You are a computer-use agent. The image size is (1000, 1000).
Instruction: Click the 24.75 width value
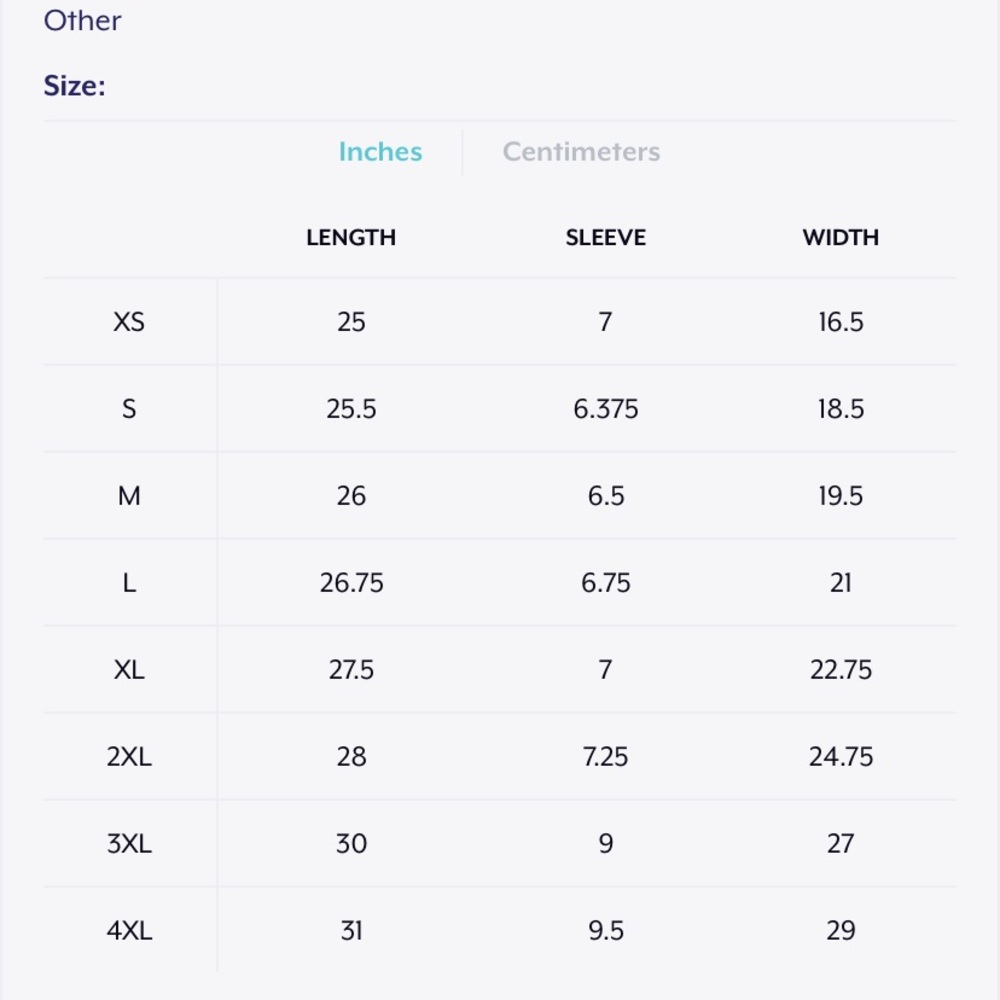841,756
